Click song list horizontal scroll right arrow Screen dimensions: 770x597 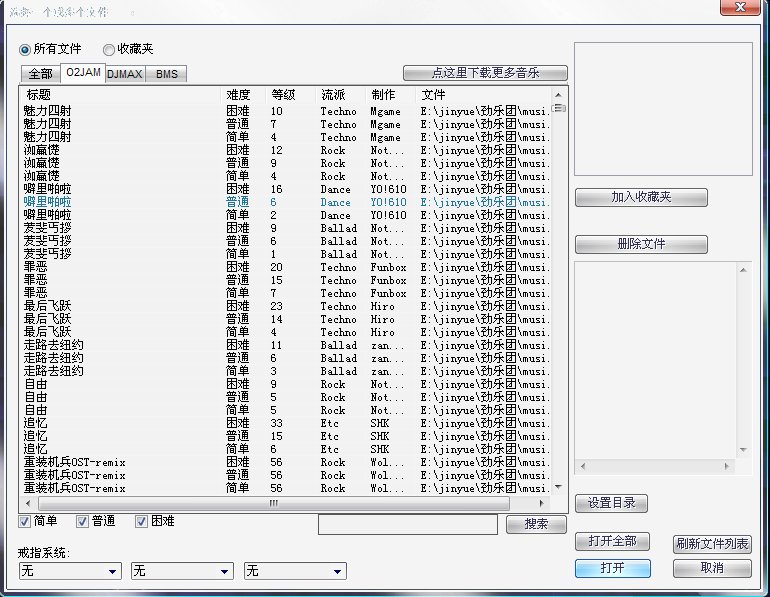click(542, 503)
